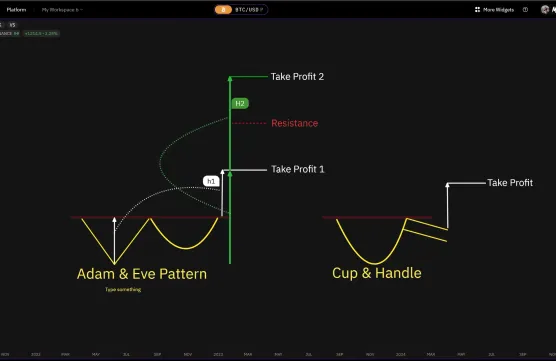Open the More Widgets grid icon

(477, 10)
